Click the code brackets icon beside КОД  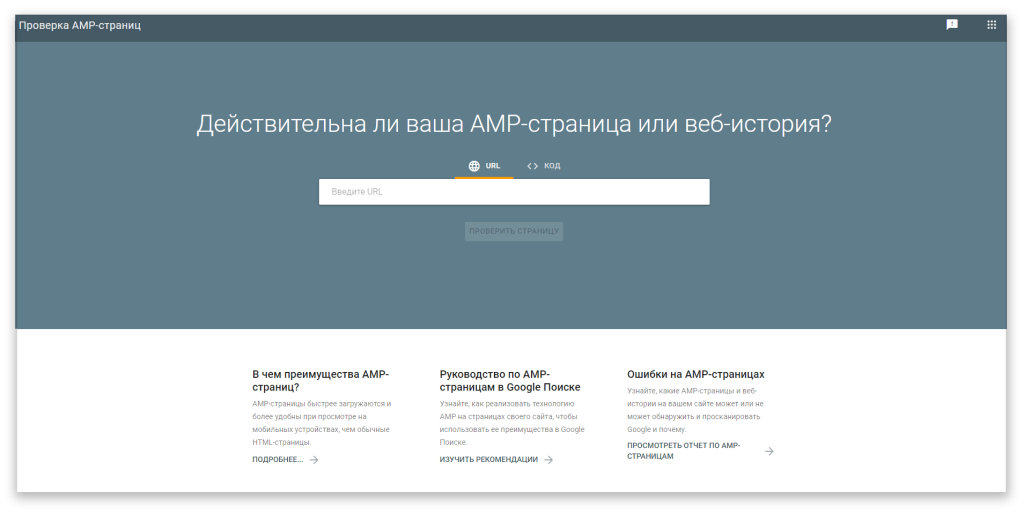(x=532, y=166)
